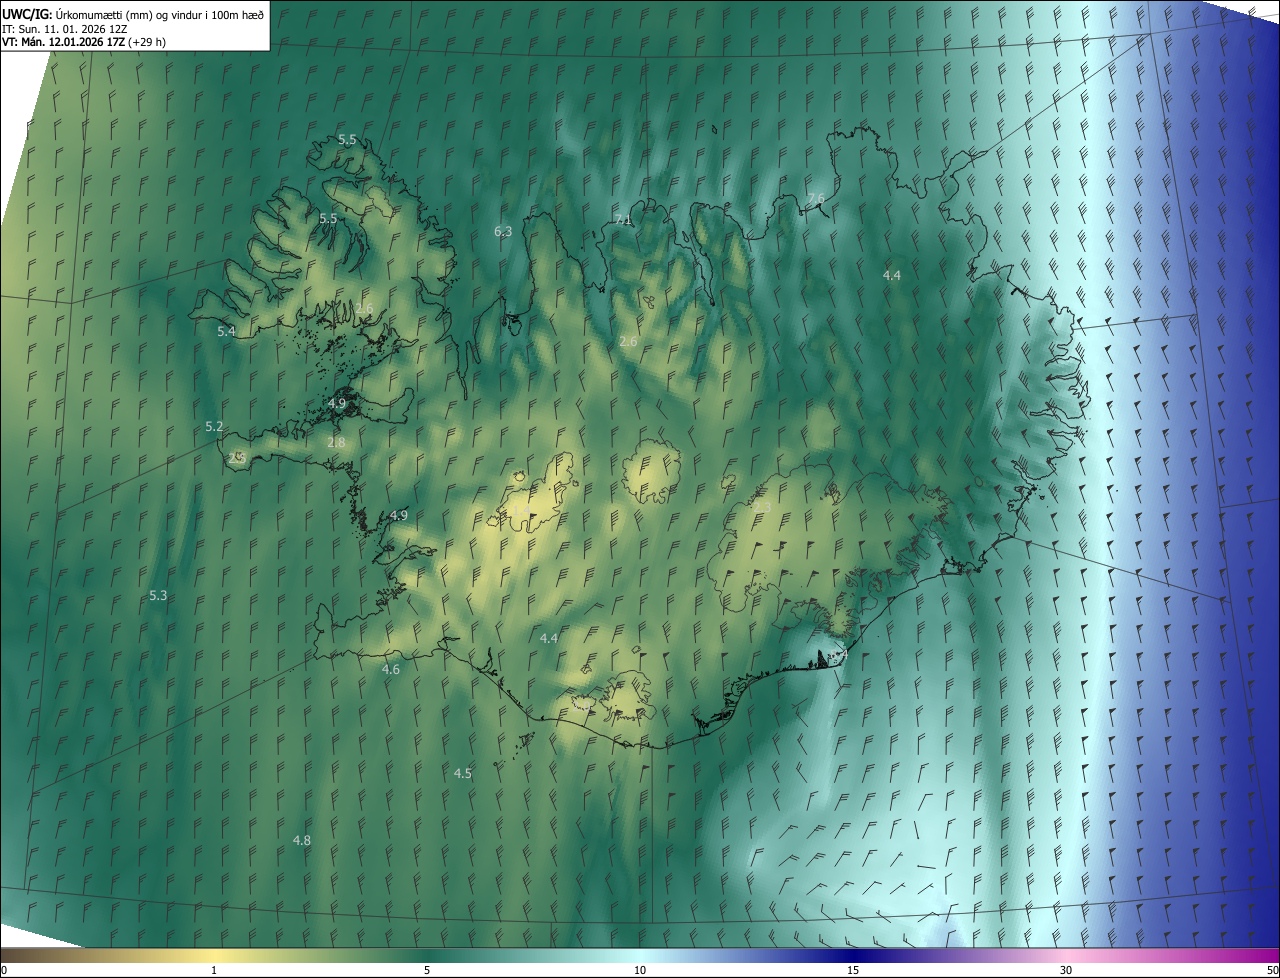Screen dimensions: 1280x978
Task: Click the 50 tick on the colour scale
Action: (1272, 970)
